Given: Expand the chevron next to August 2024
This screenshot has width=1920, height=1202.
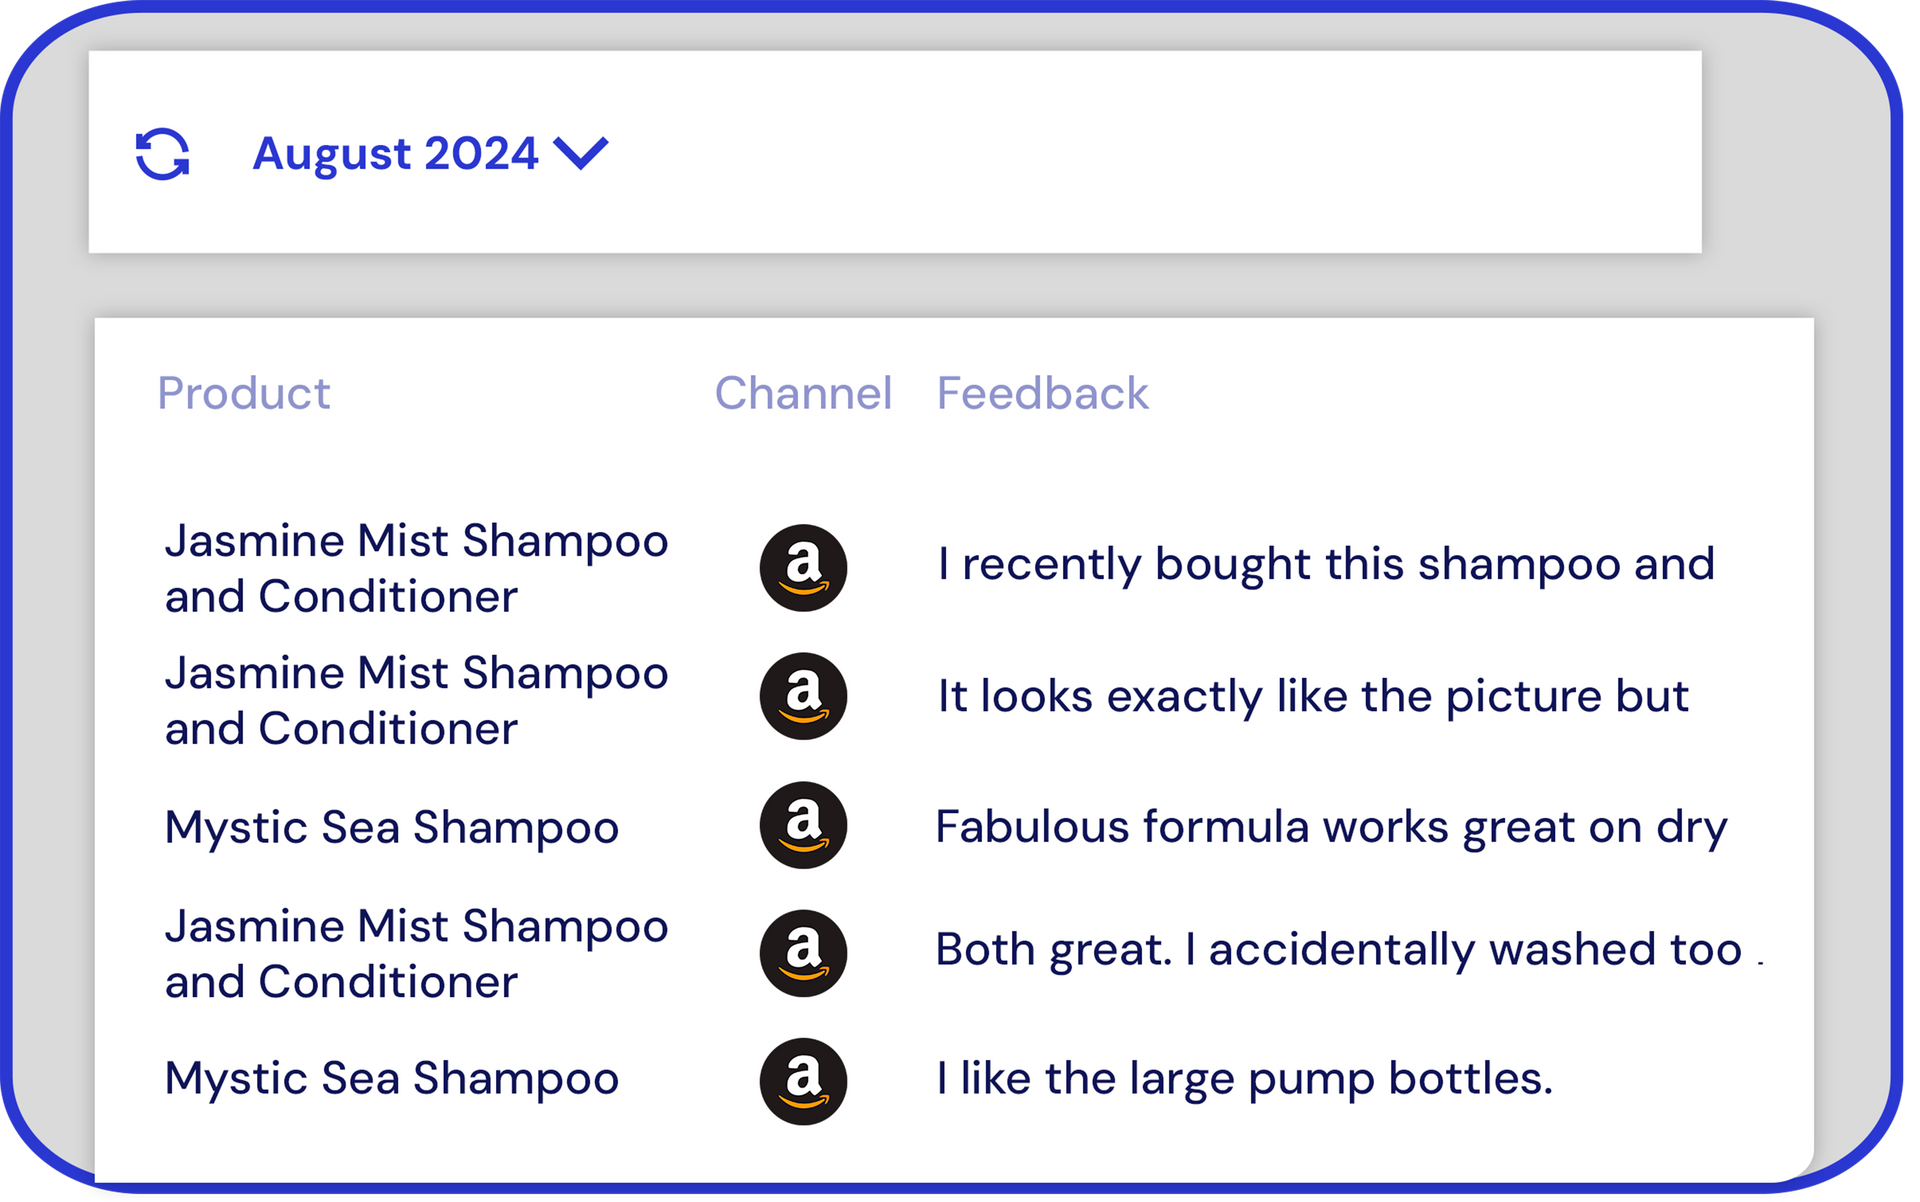Looking at the screenshot, I should point(581,154).
